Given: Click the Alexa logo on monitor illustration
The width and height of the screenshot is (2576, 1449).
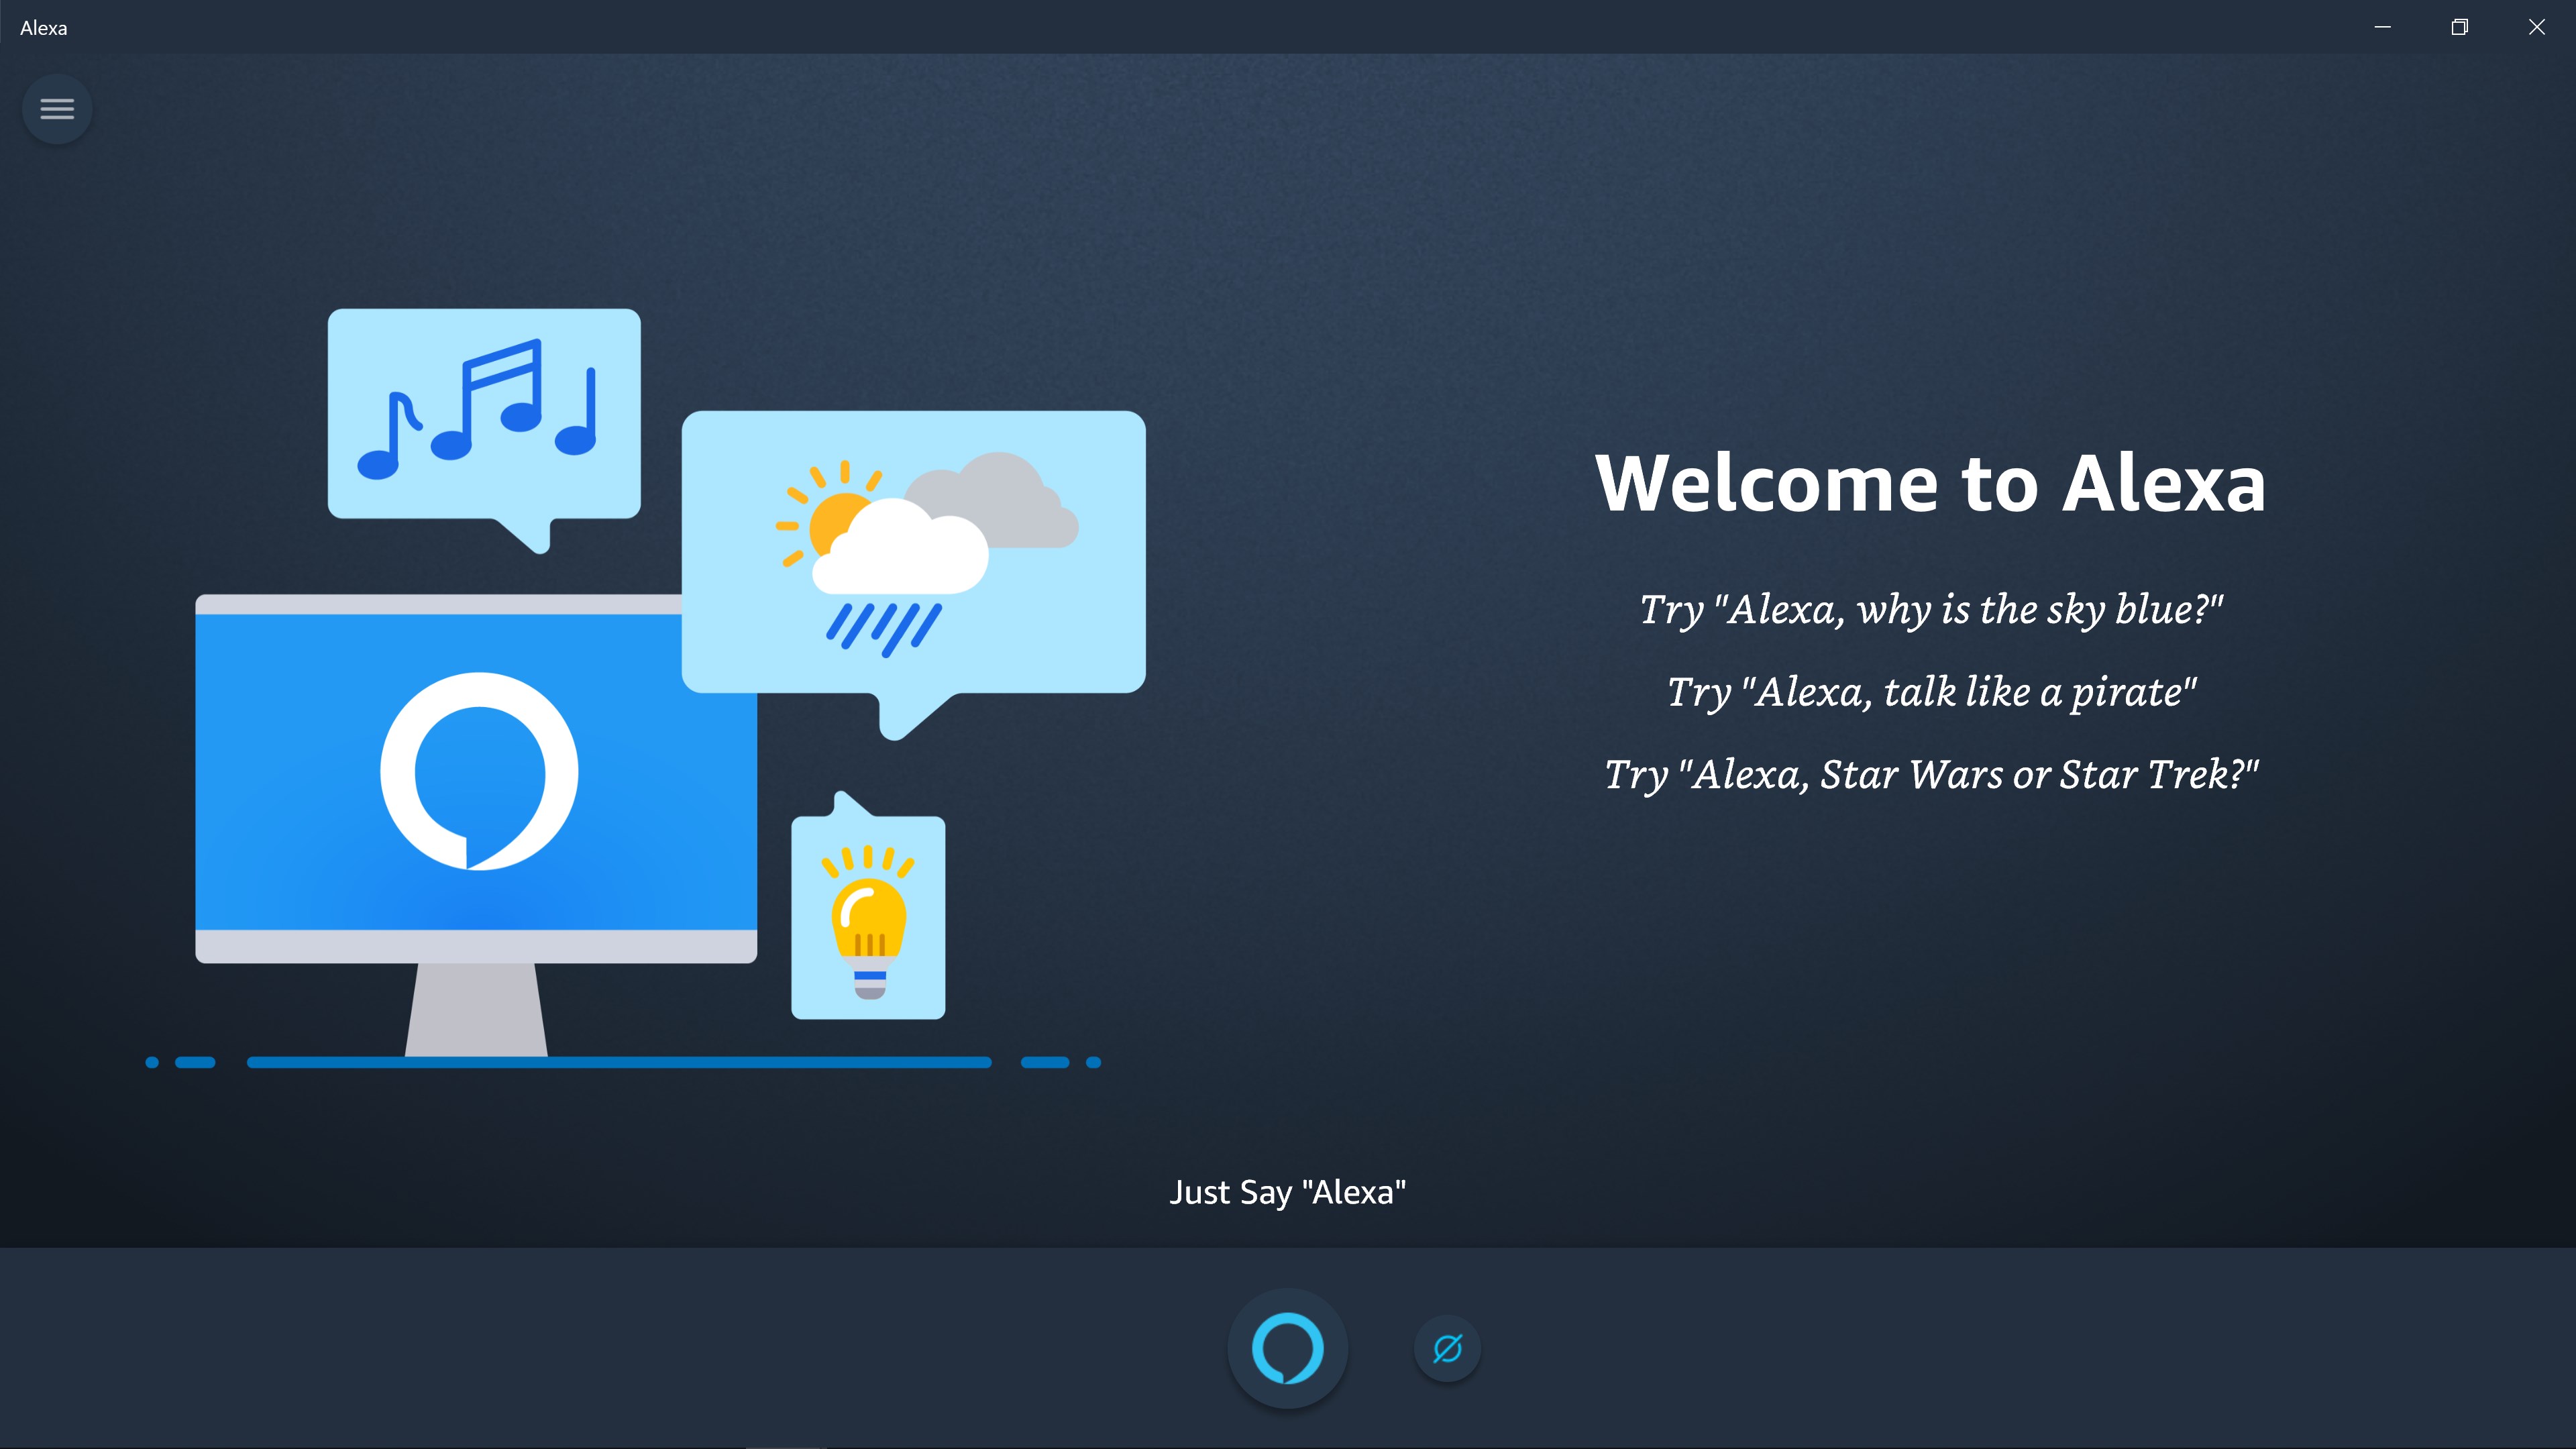Looking at the screenshot, I should coord(479,771).
